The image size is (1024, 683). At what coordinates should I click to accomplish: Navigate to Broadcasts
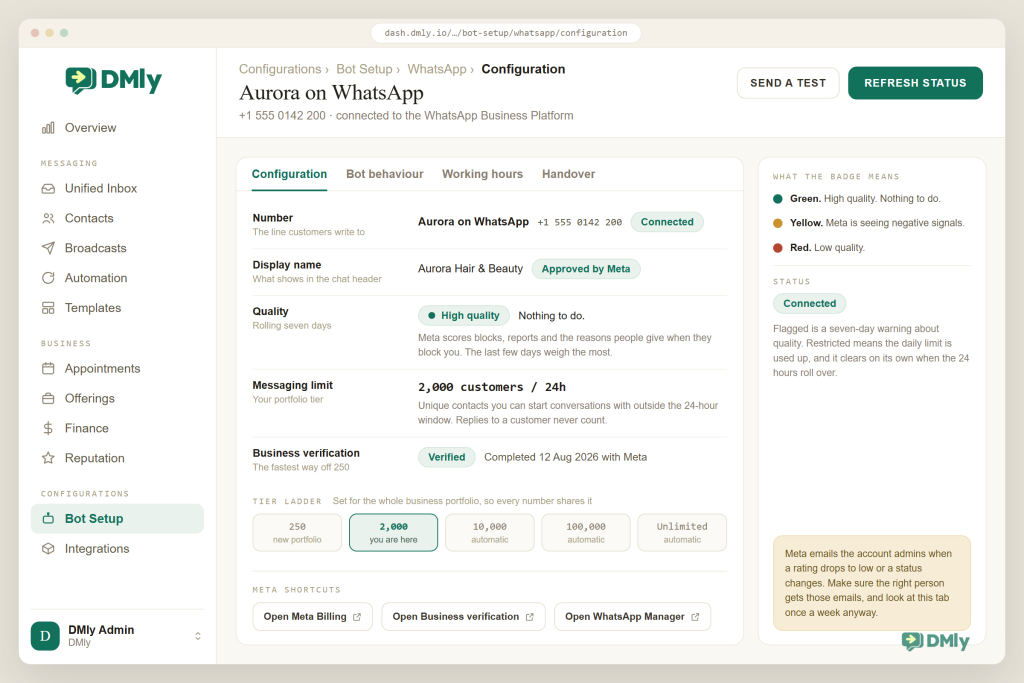118,248
